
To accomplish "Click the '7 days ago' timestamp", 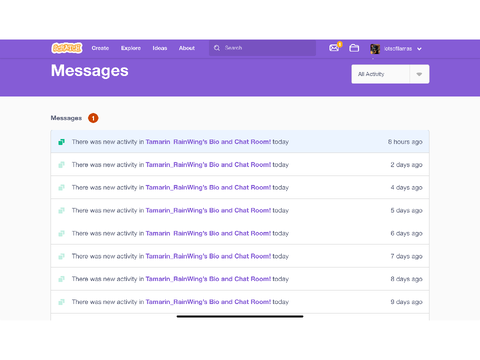I will pyautogui.click(x=406, y=256).
